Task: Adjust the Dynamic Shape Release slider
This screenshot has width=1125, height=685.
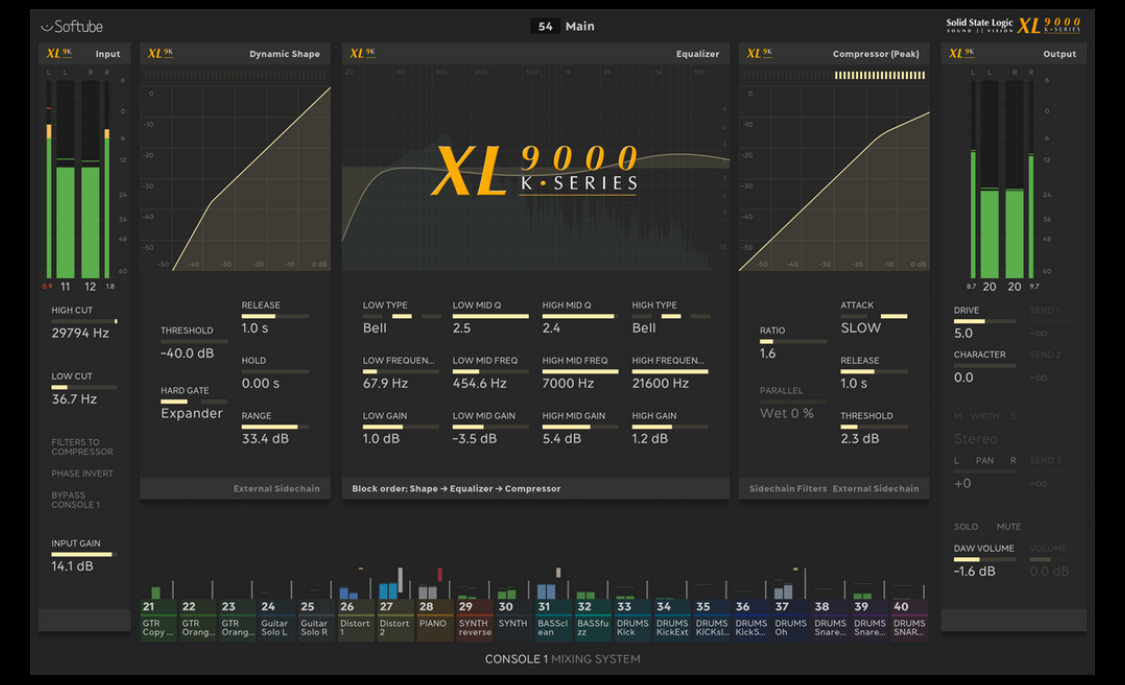Action: (x=275, y=316)
